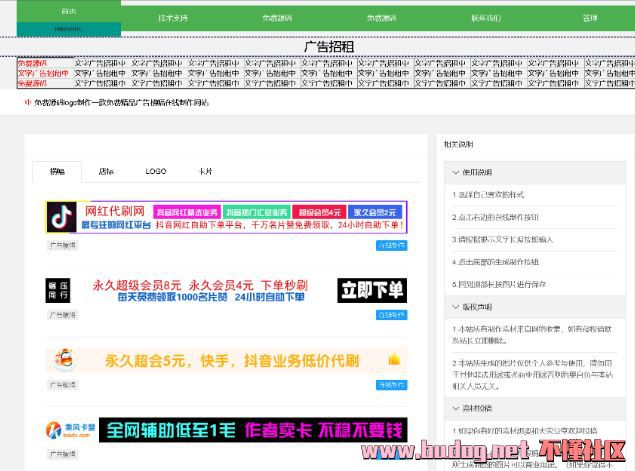Click the blue 在线制作 button under the 立即下单 banner
Screen dimensions: 635x471
[x=392, y=315]
